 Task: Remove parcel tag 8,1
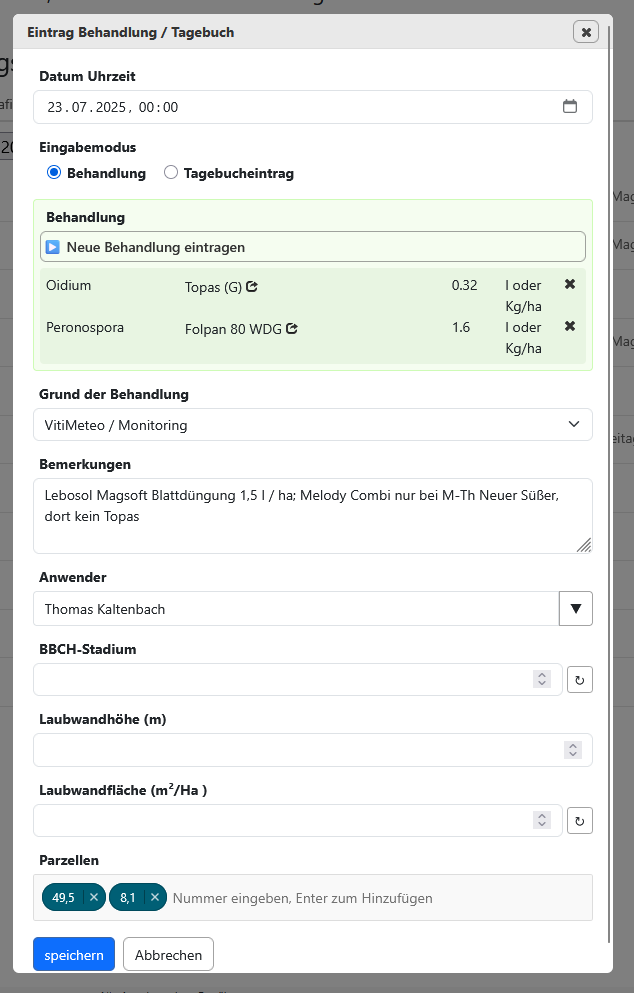coord(155,897)
